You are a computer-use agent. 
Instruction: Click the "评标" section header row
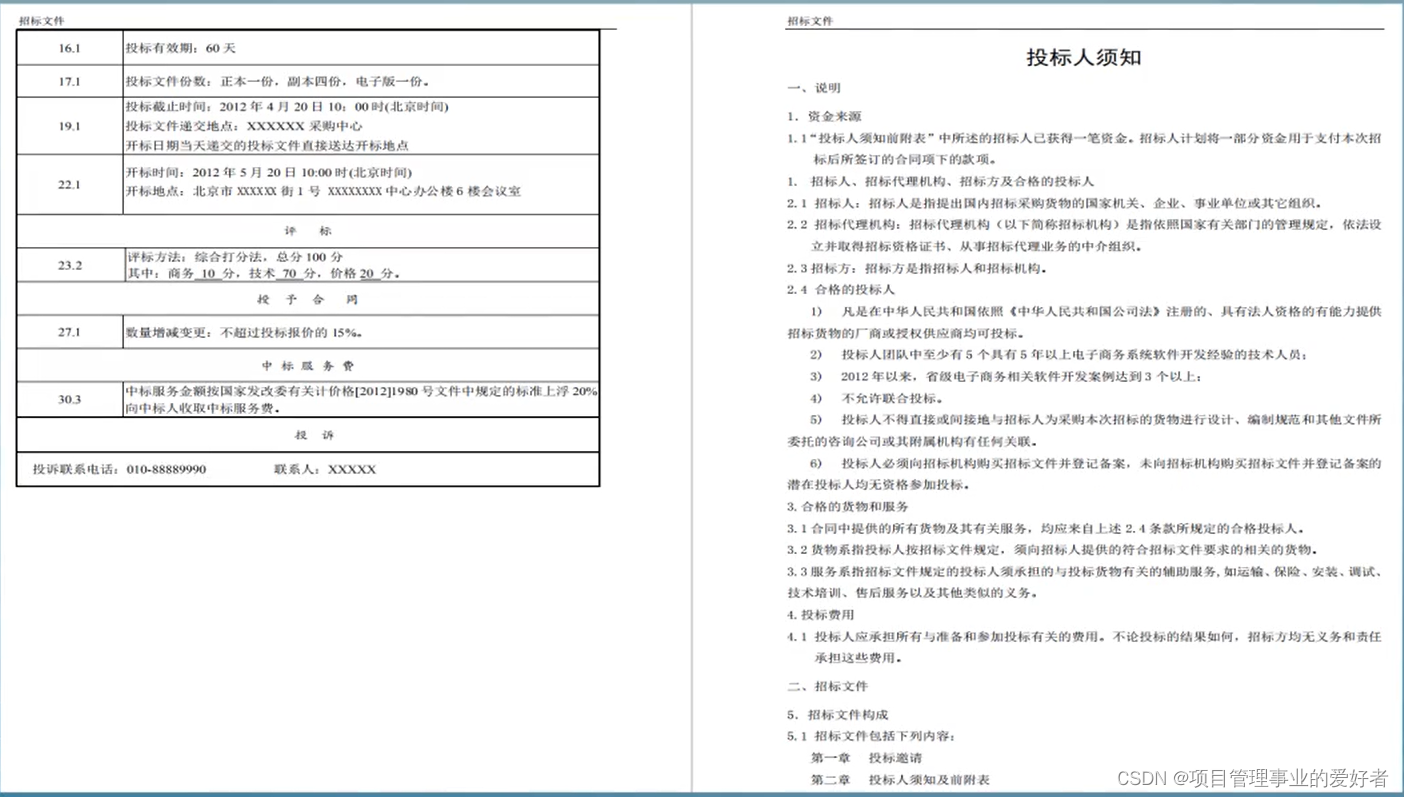click(x=308, y=231)
